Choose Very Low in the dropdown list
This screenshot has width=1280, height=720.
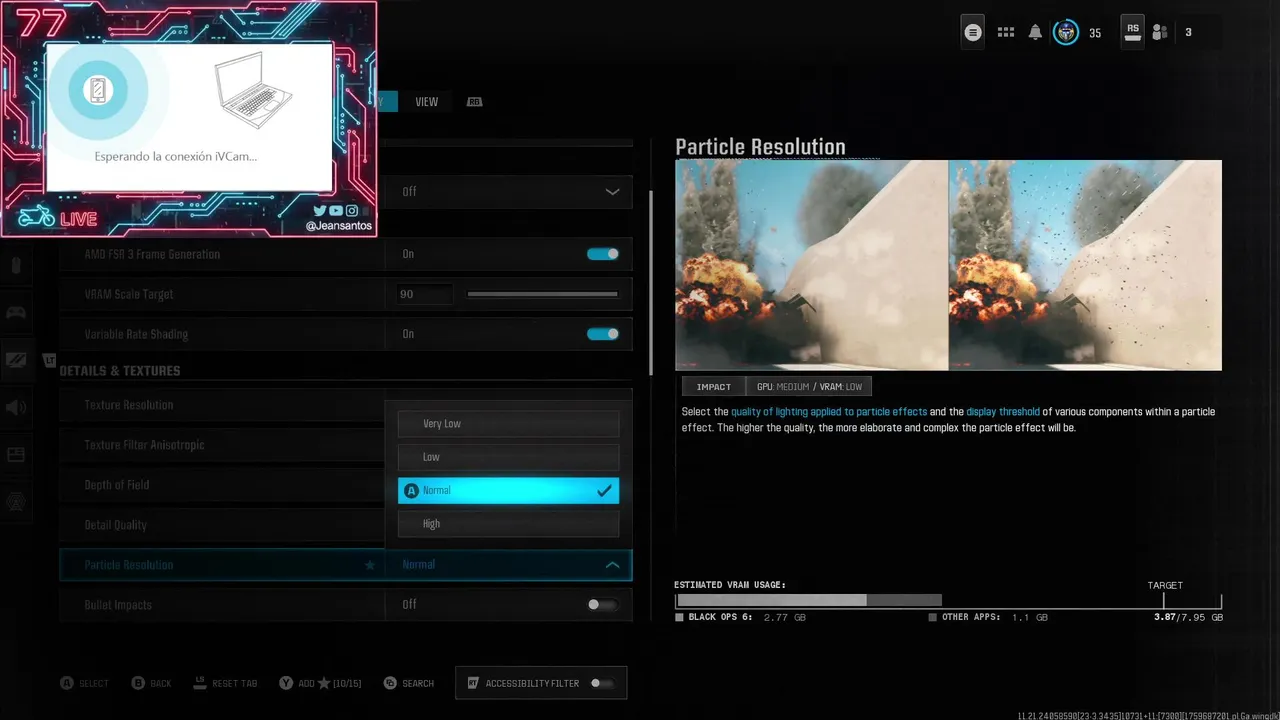pyautogui.click(x=508, y=424)
